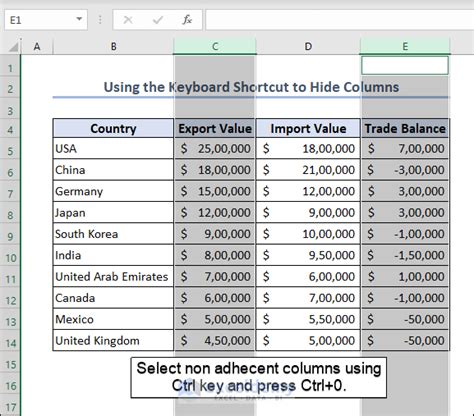Click USA export value 25,00,000

(x=215, y=148)
